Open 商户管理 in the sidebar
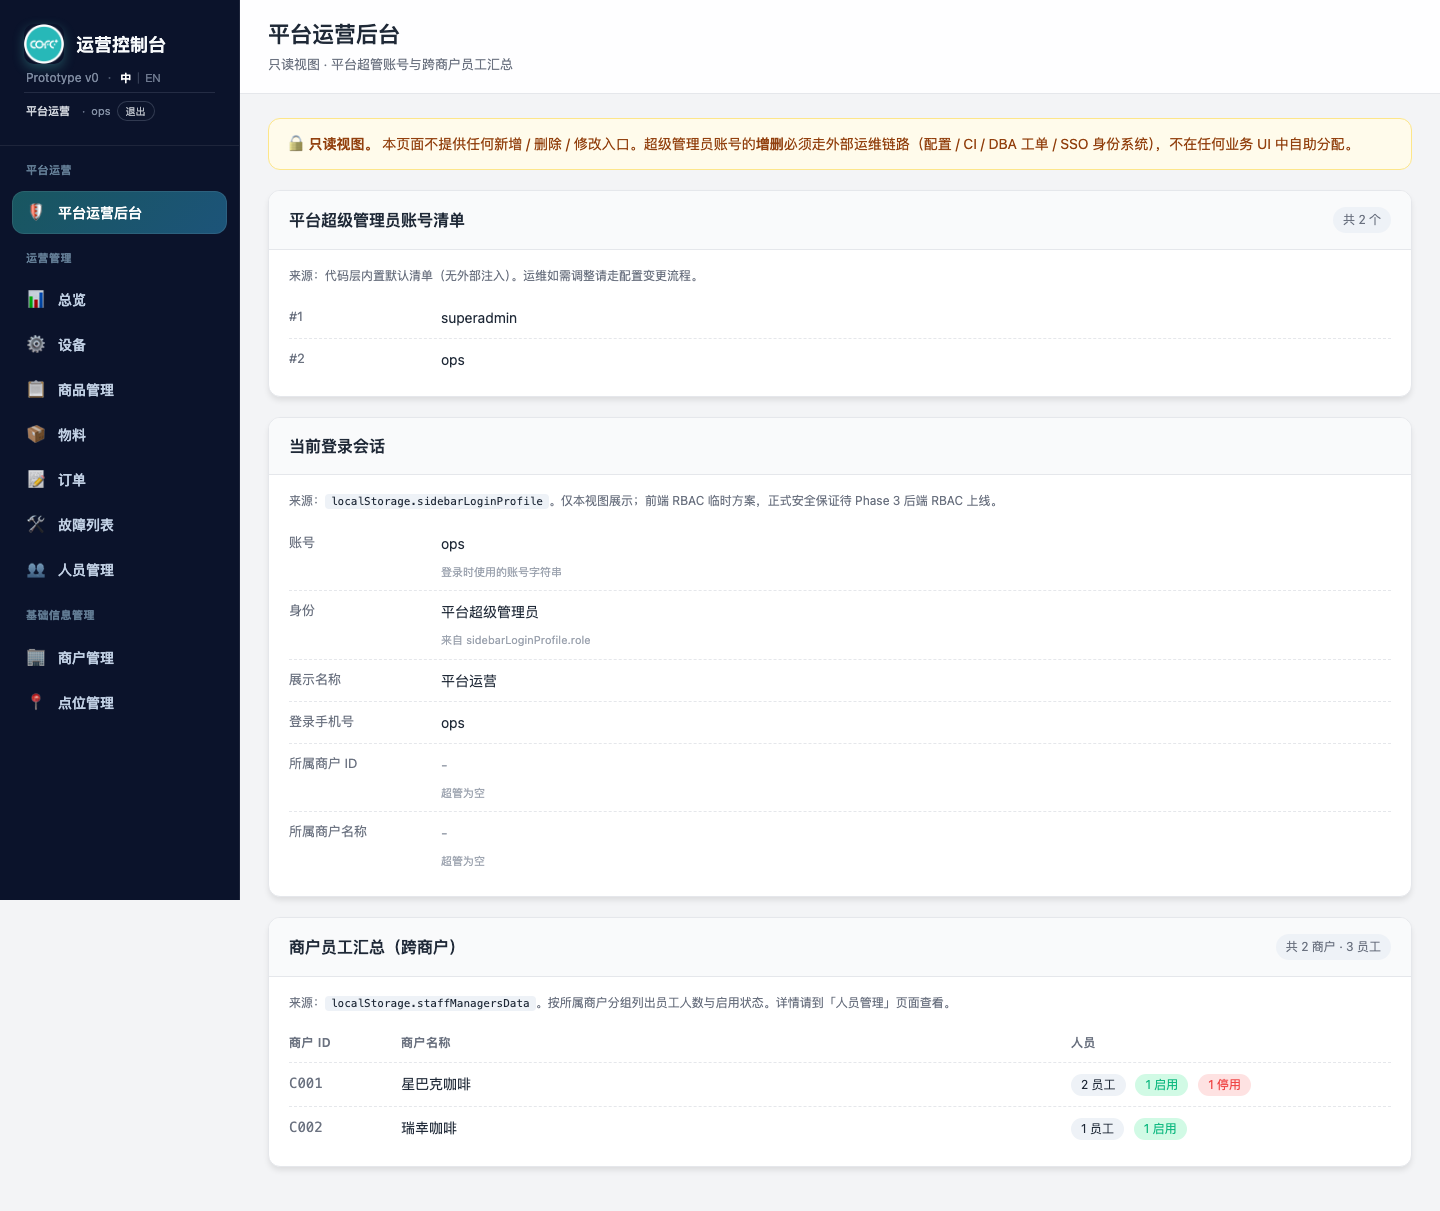 point(120,657)
